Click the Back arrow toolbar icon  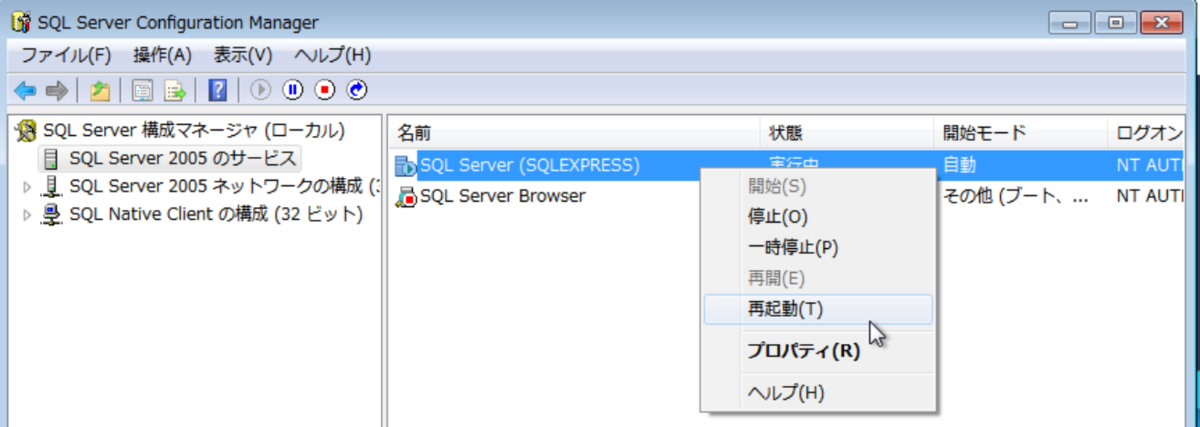(x=24, y=91)
